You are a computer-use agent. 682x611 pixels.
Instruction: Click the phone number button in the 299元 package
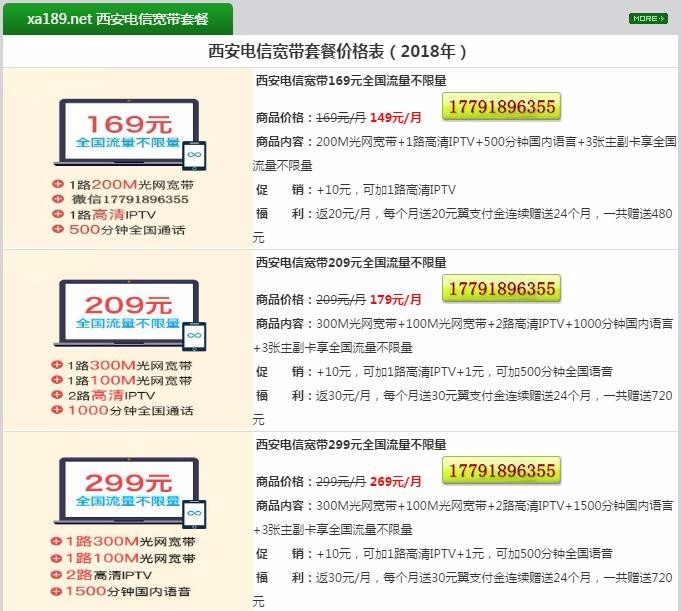tap(501, 470)
